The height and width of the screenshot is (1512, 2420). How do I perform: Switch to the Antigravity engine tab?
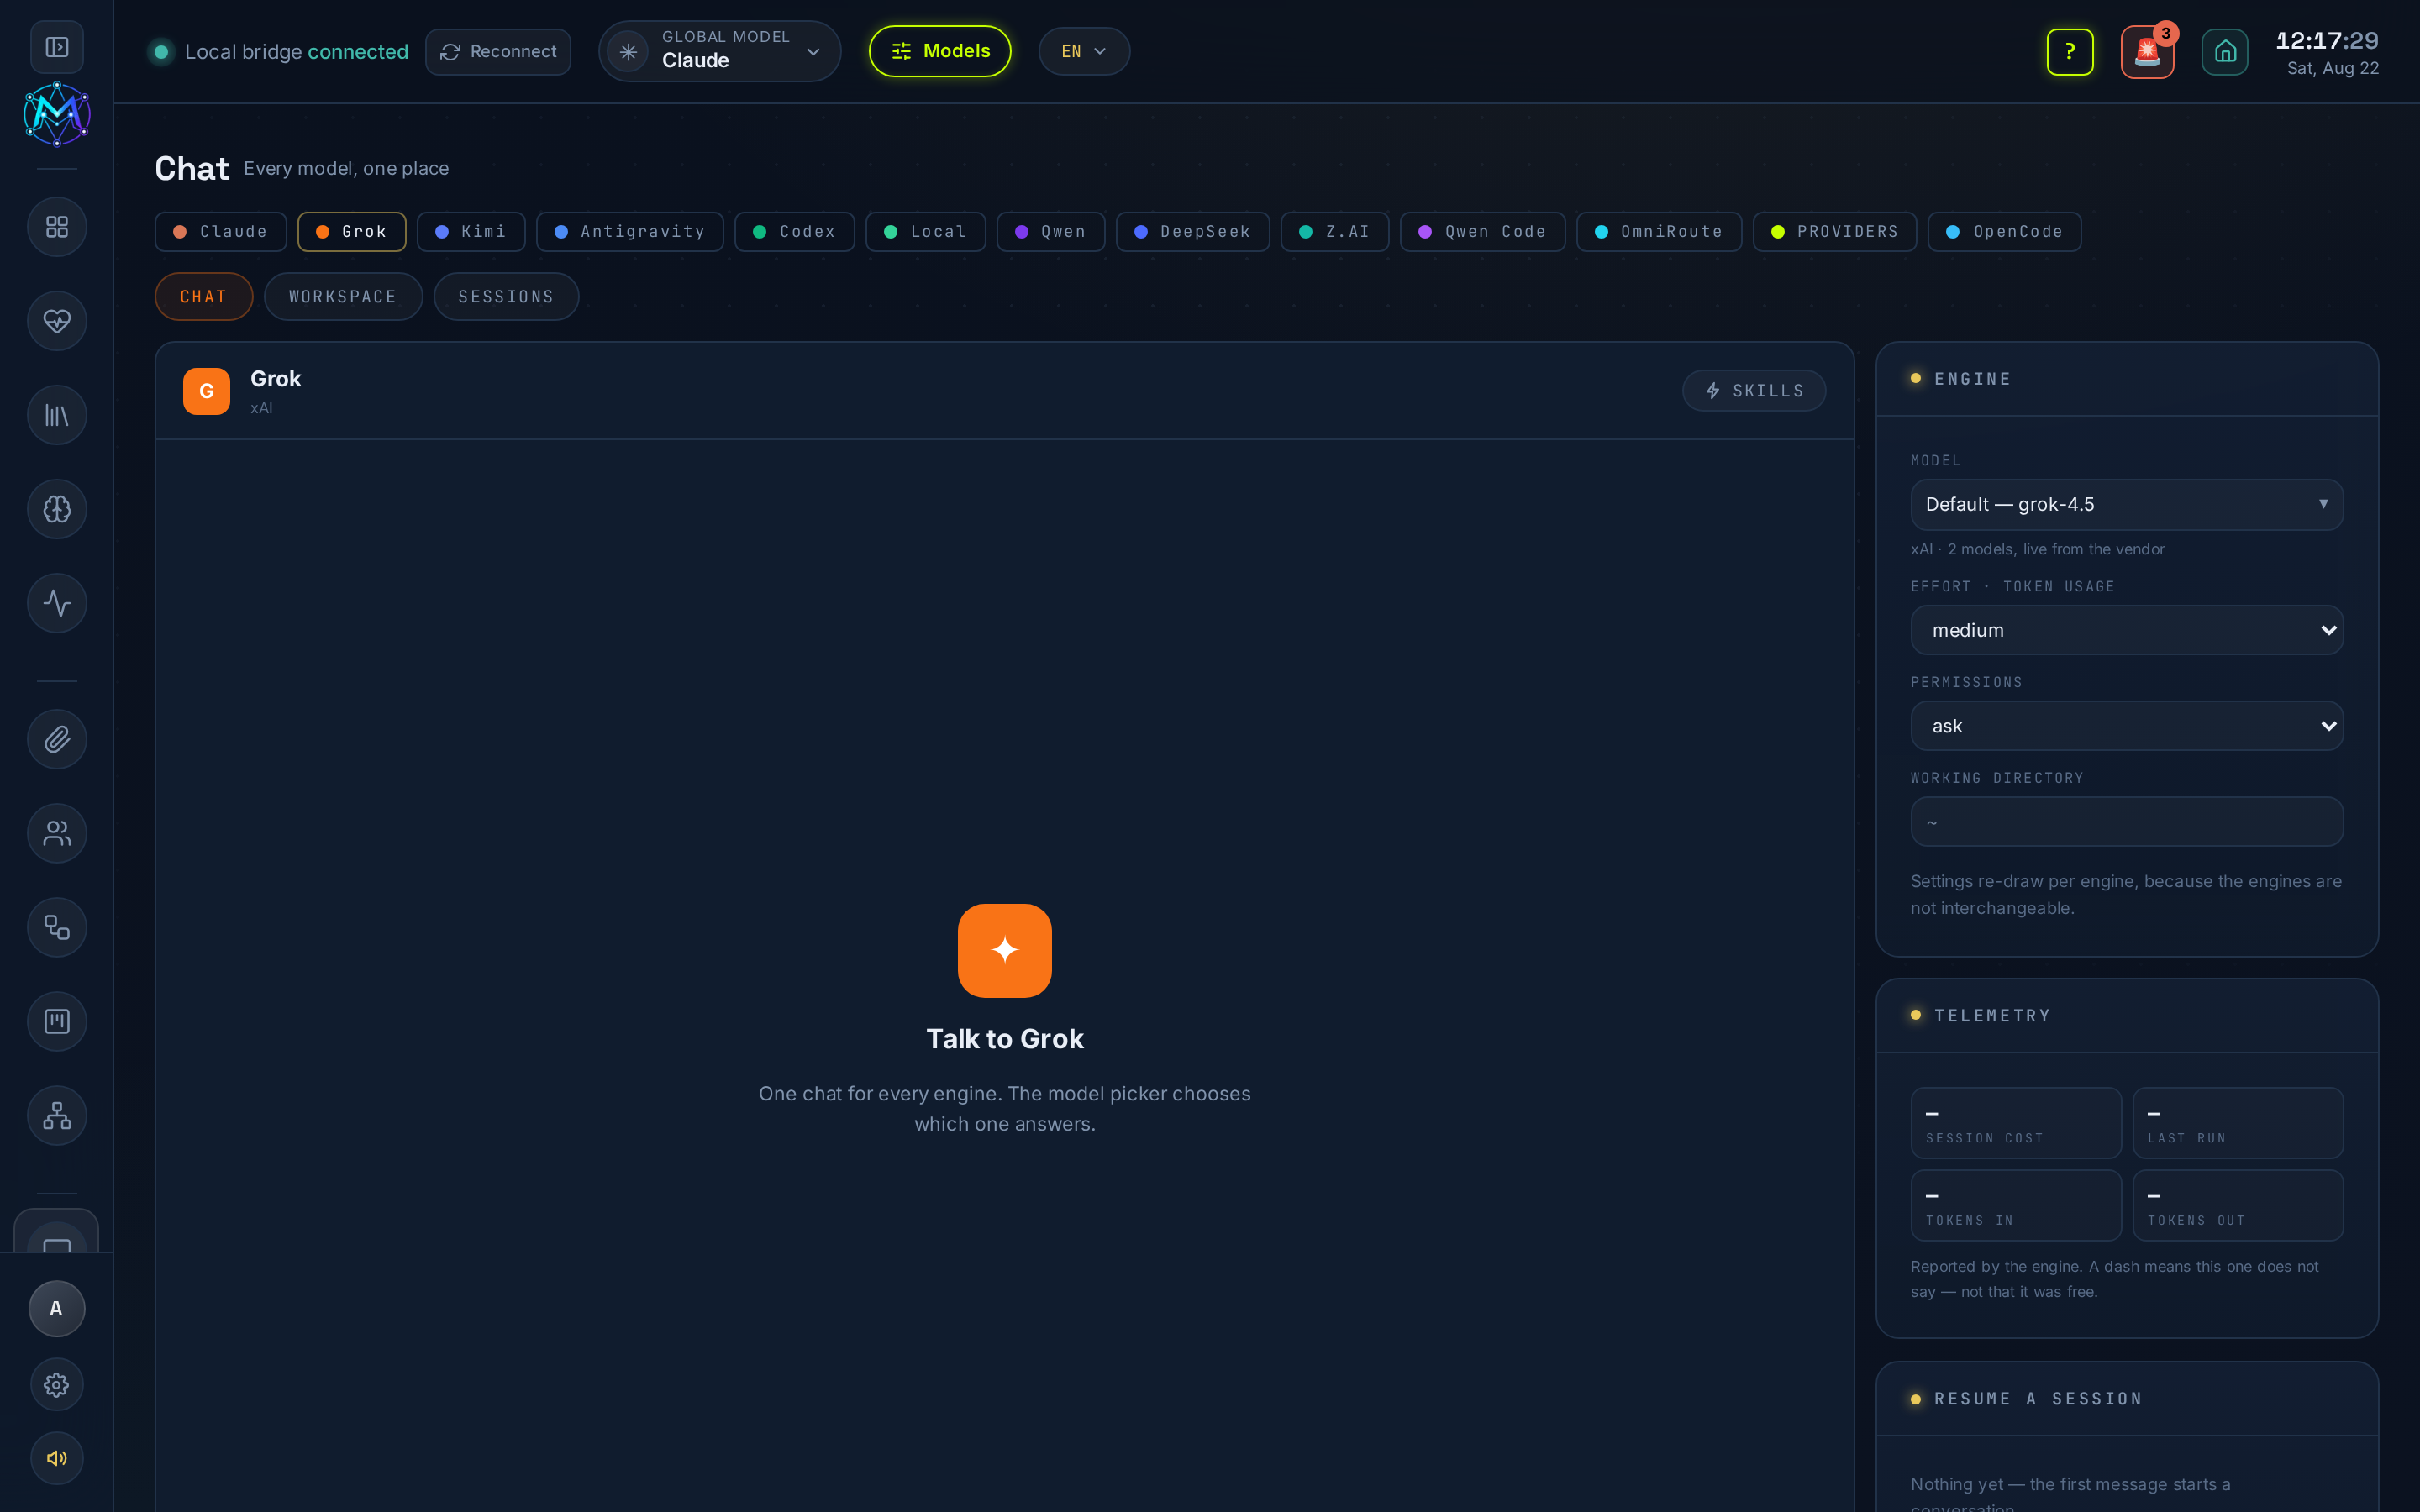tap(630, 232)
